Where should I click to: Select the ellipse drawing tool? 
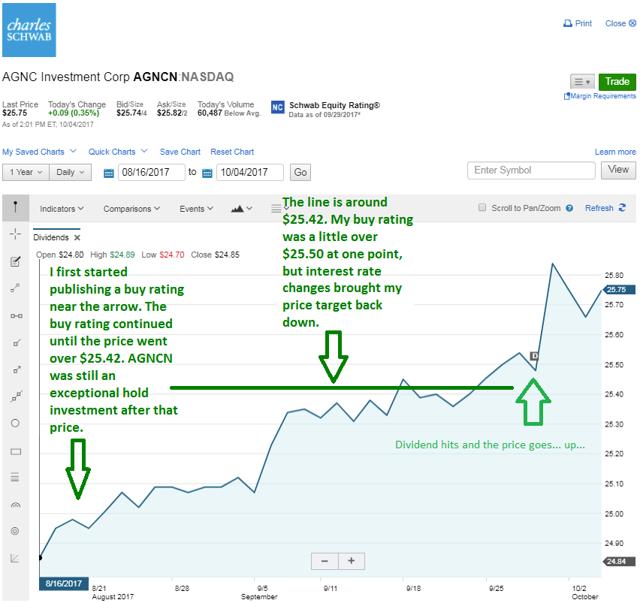point(15,423)
